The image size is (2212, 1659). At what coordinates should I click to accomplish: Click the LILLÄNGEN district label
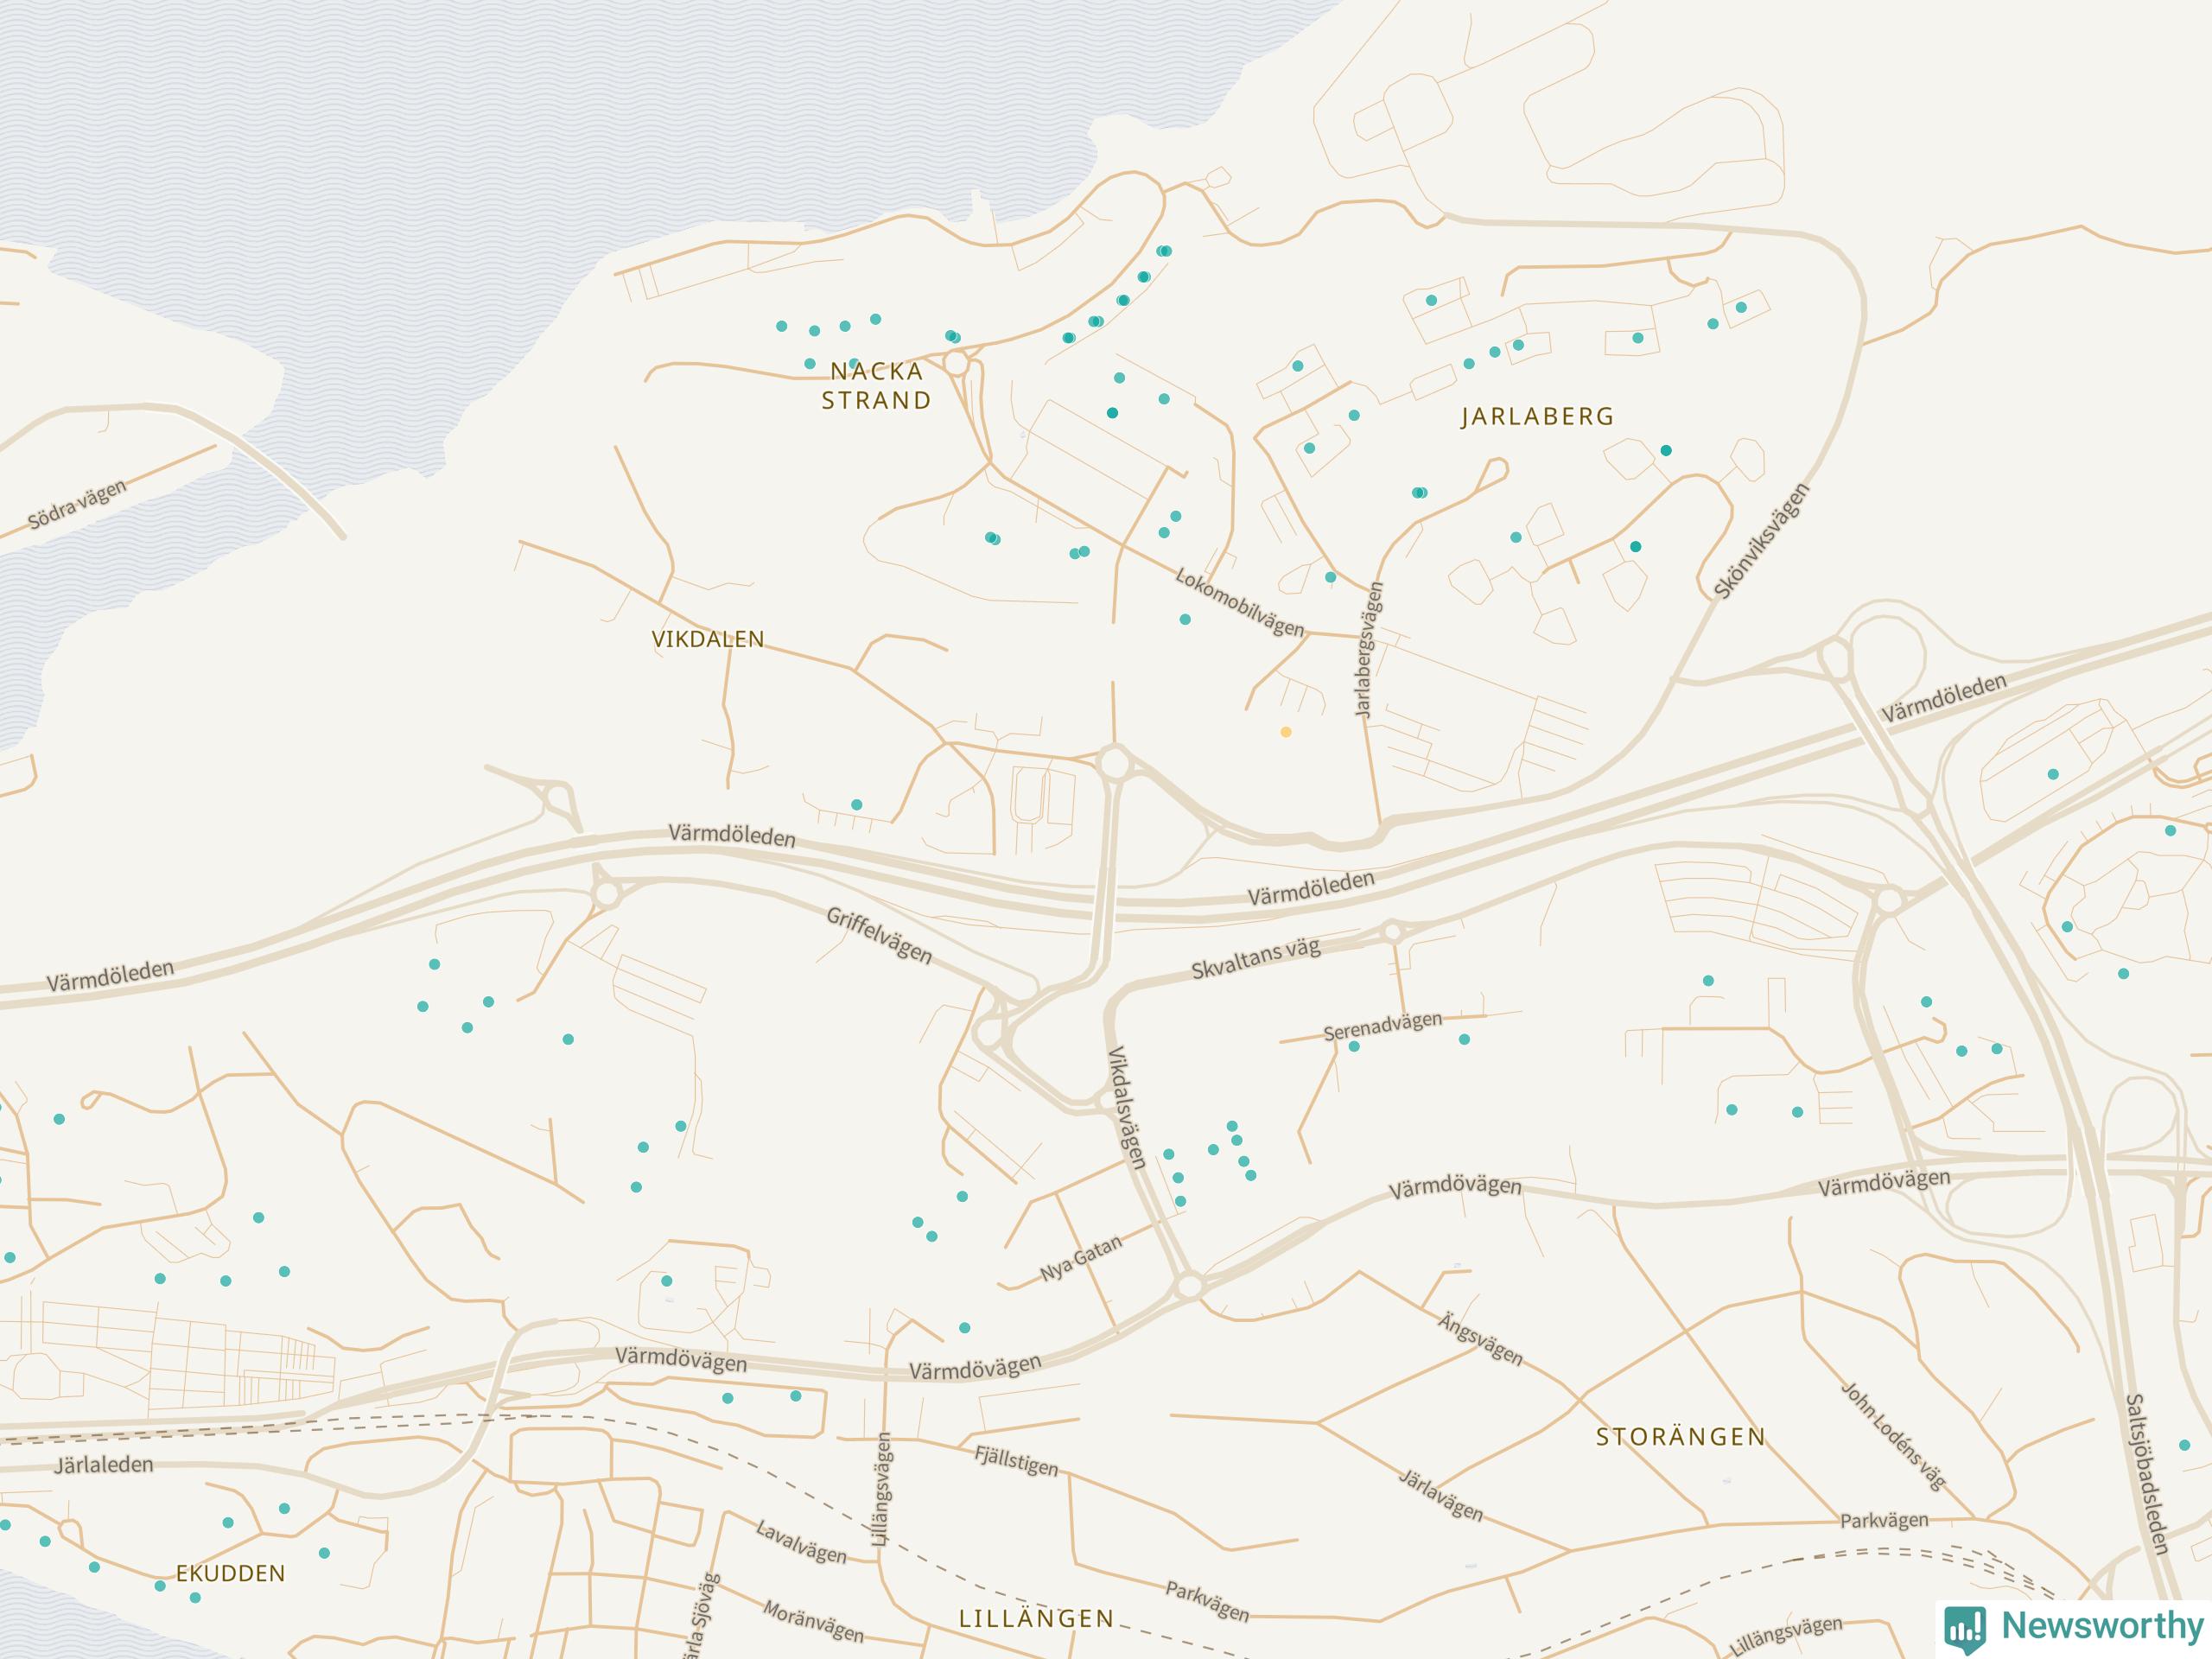tap(1037, 1619)
